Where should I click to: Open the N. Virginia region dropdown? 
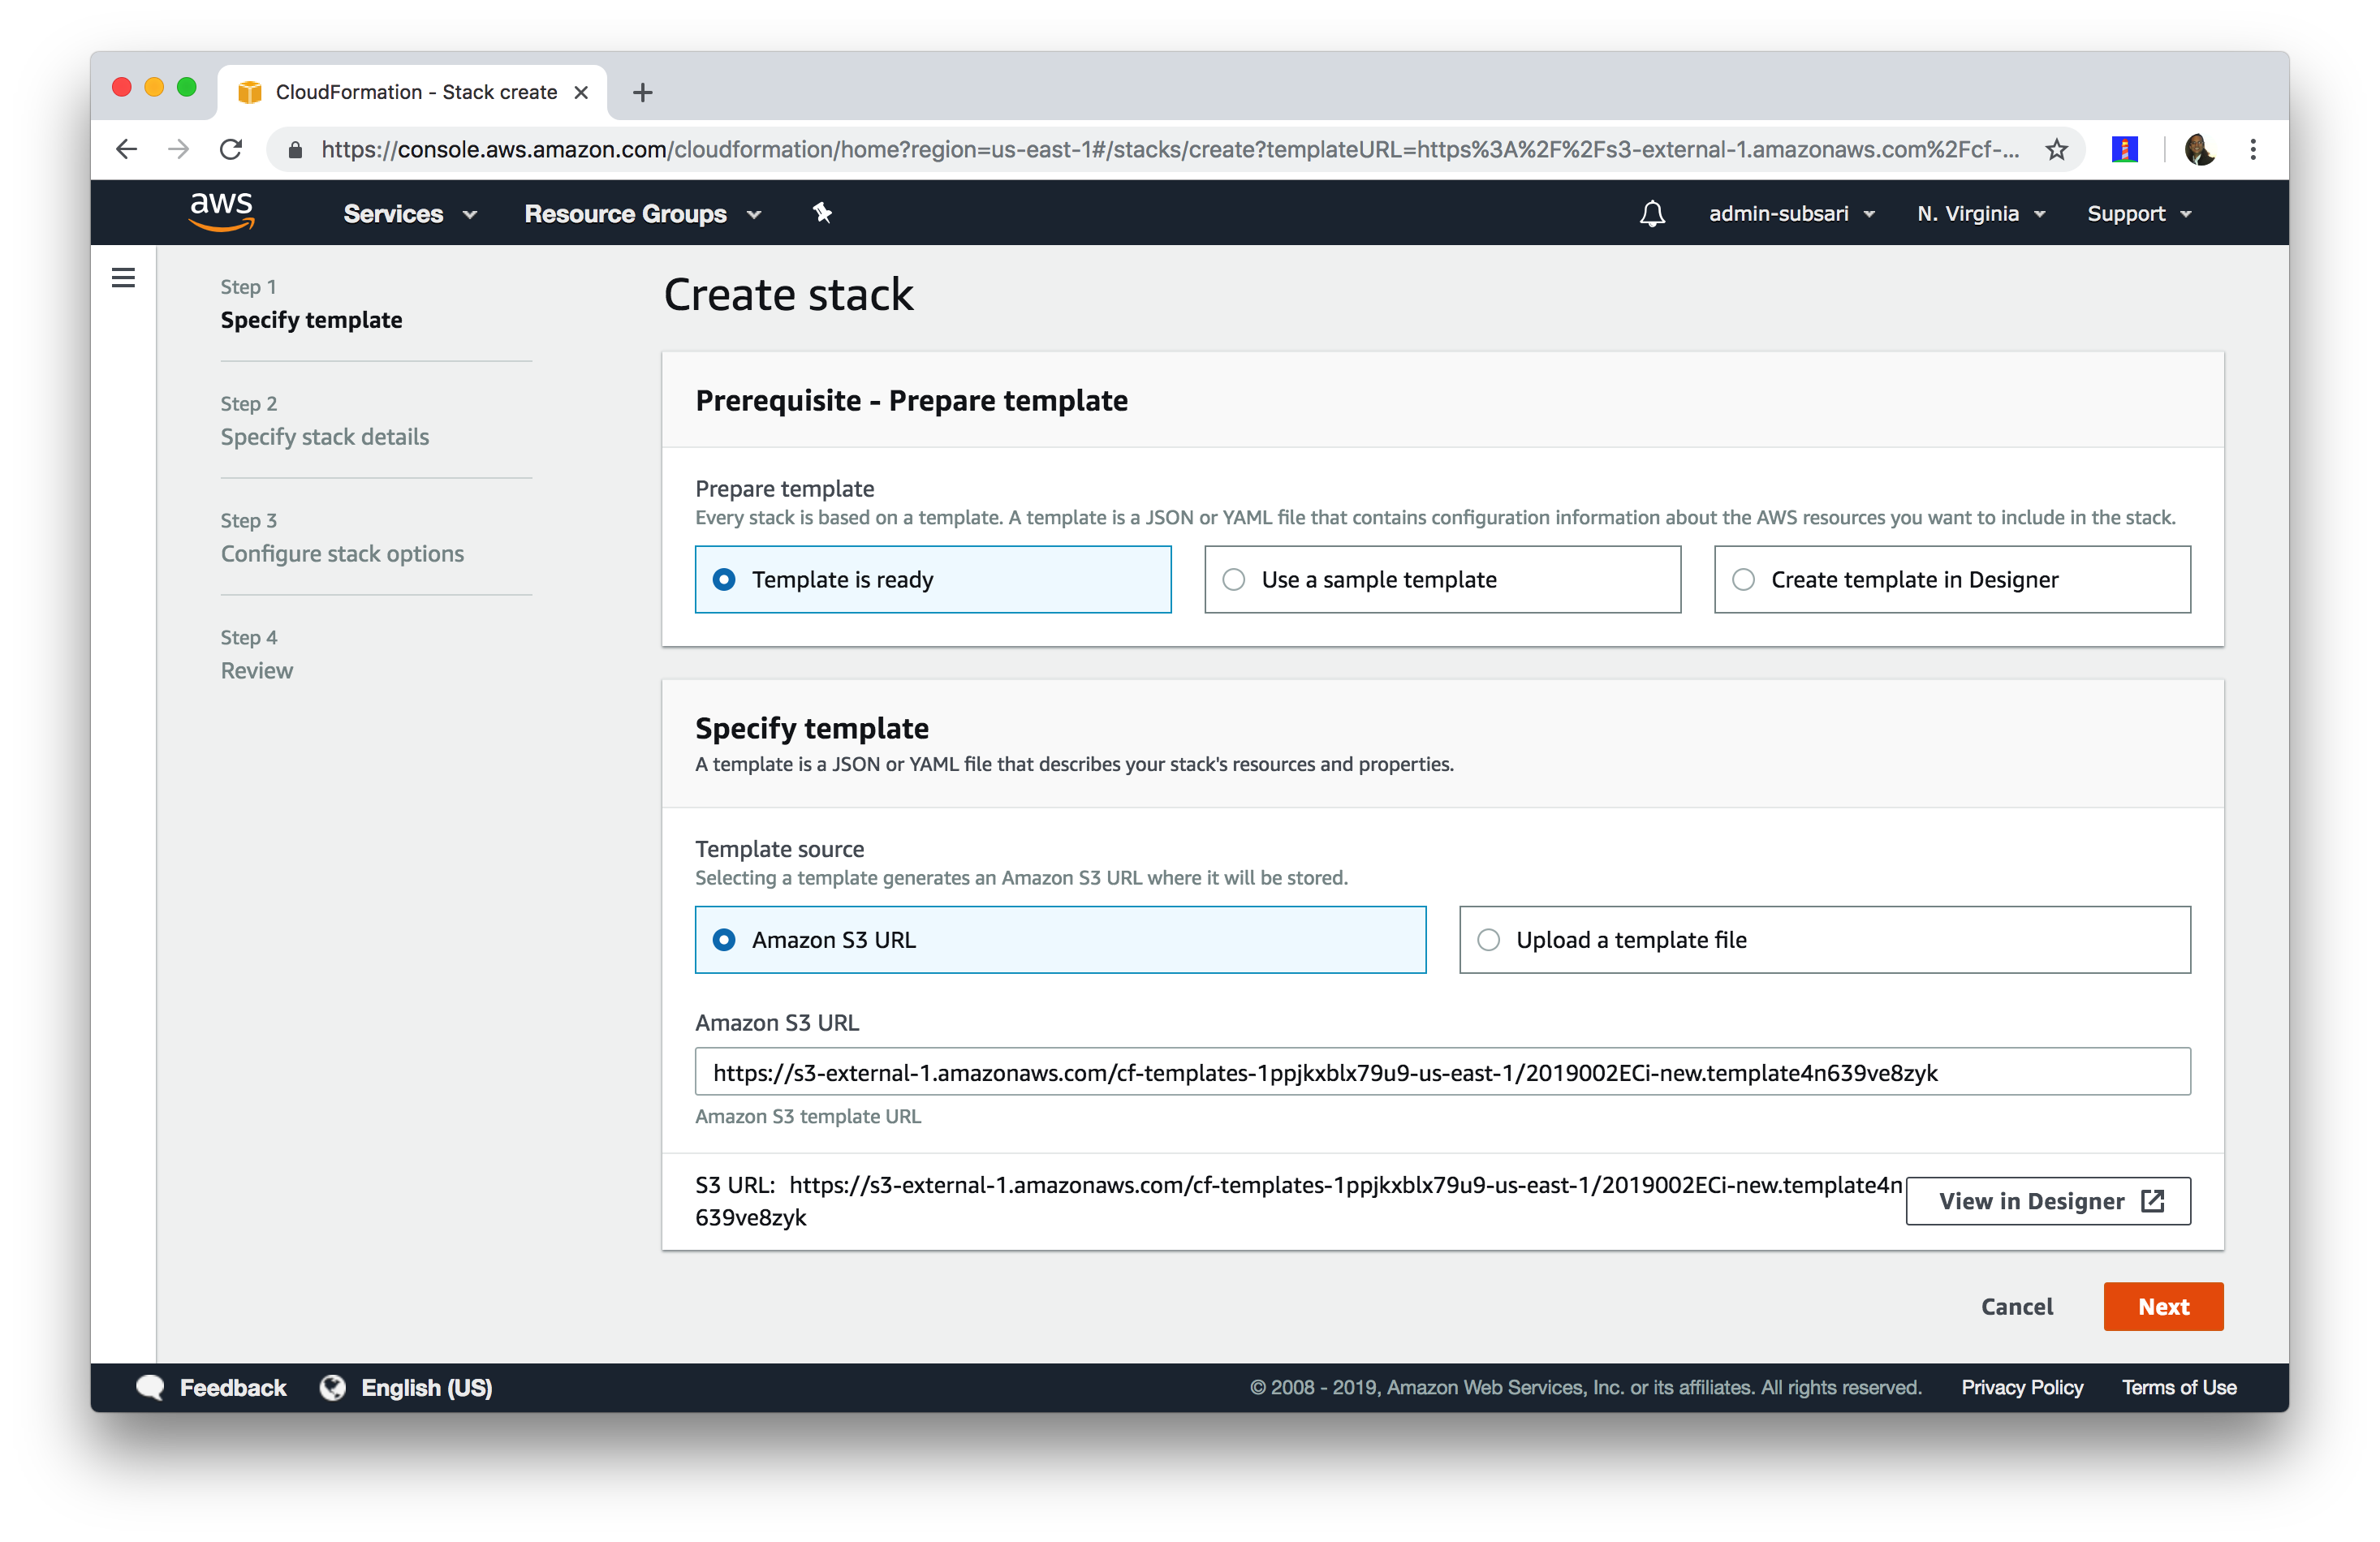(x=1980, y=214)
